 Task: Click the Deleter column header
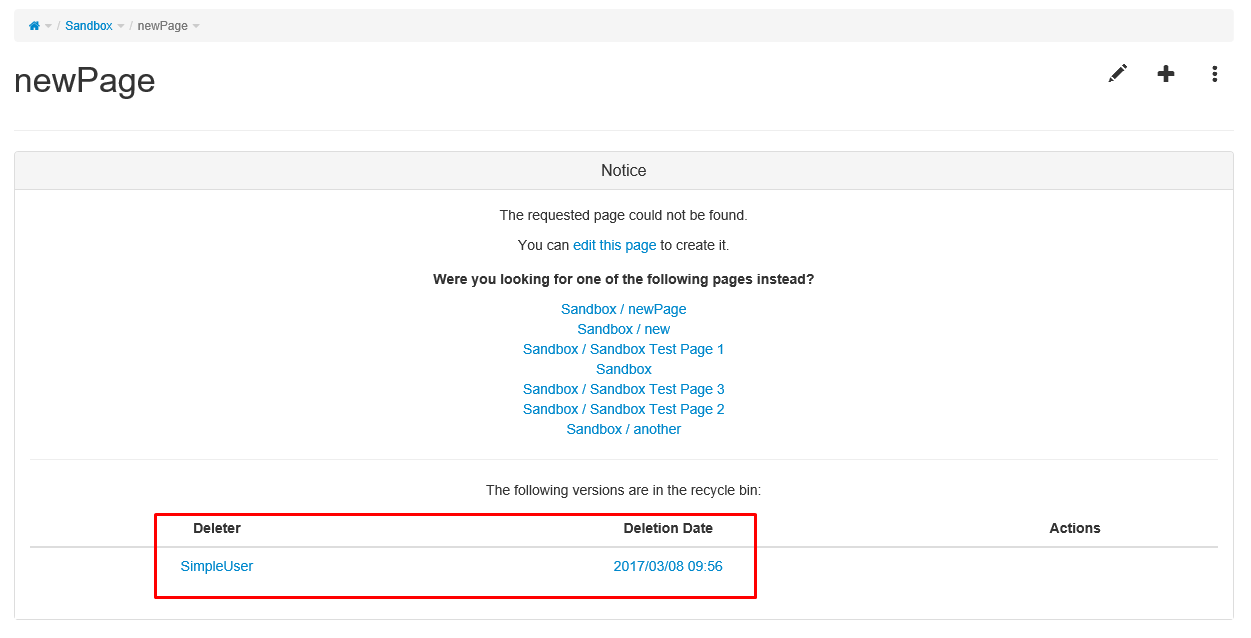click(x=217, y=528)
